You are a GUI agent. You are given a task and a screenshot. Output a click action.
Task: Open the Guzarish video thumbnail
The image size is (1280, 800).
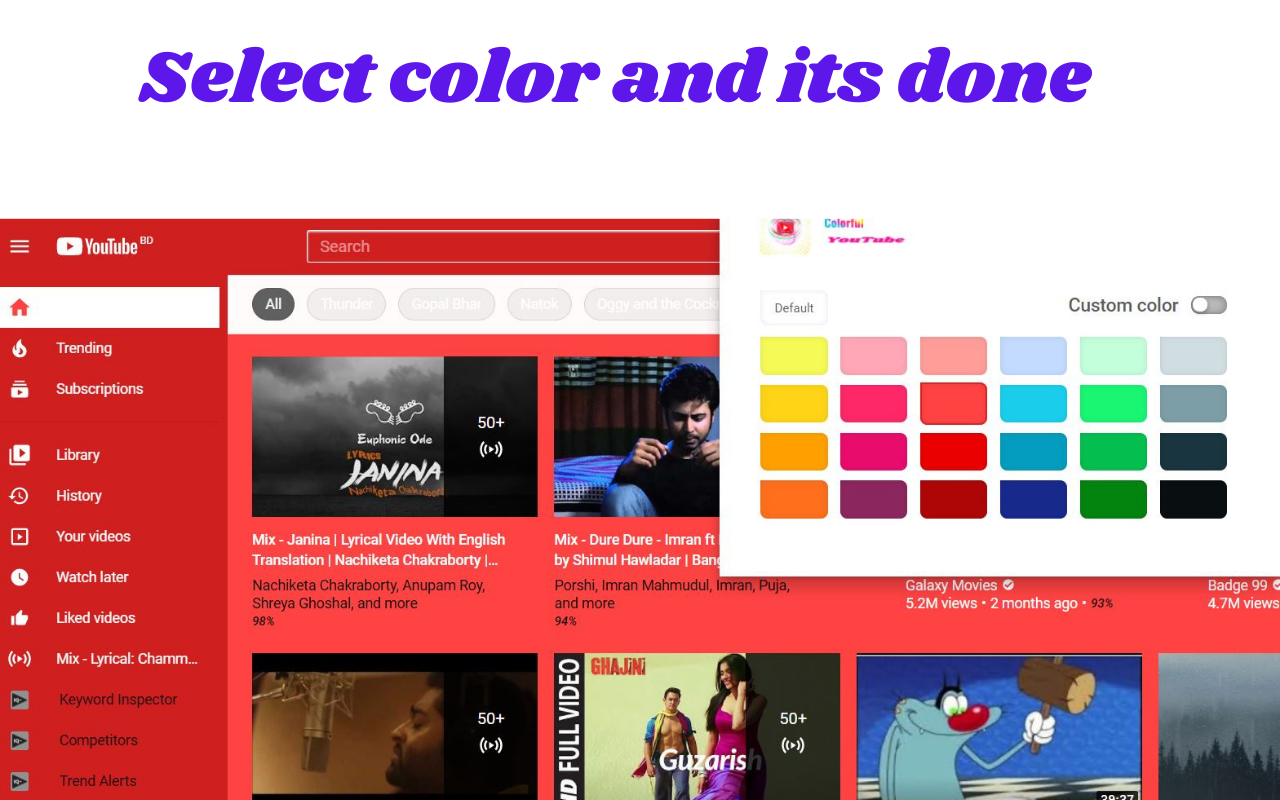697,727
